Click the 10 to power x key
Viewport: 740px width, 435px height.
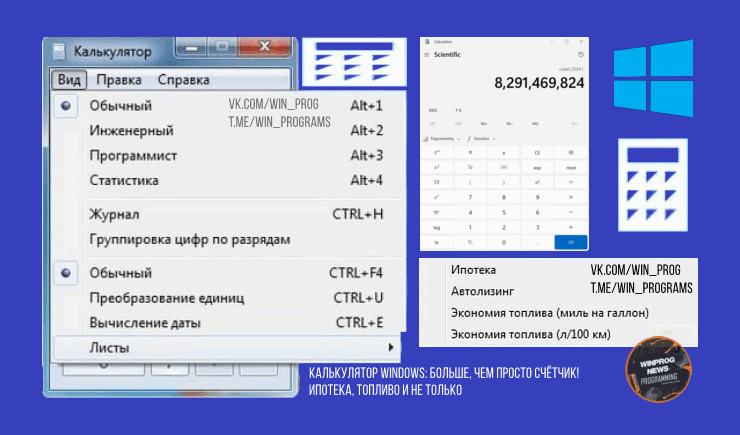click(437, 212)
